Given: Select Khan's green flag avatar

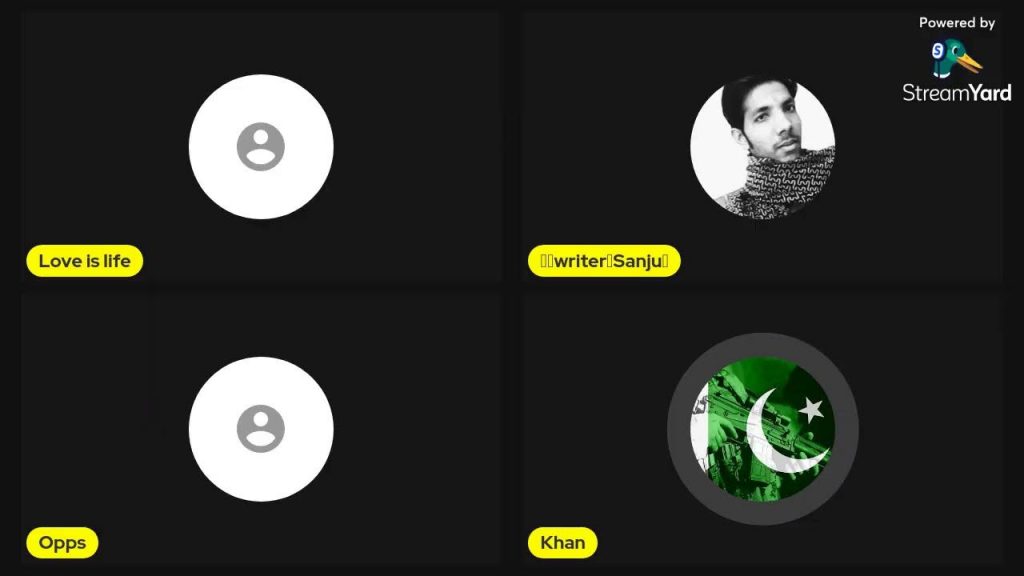Looking at the screenshot, I should tap(763, 429).
